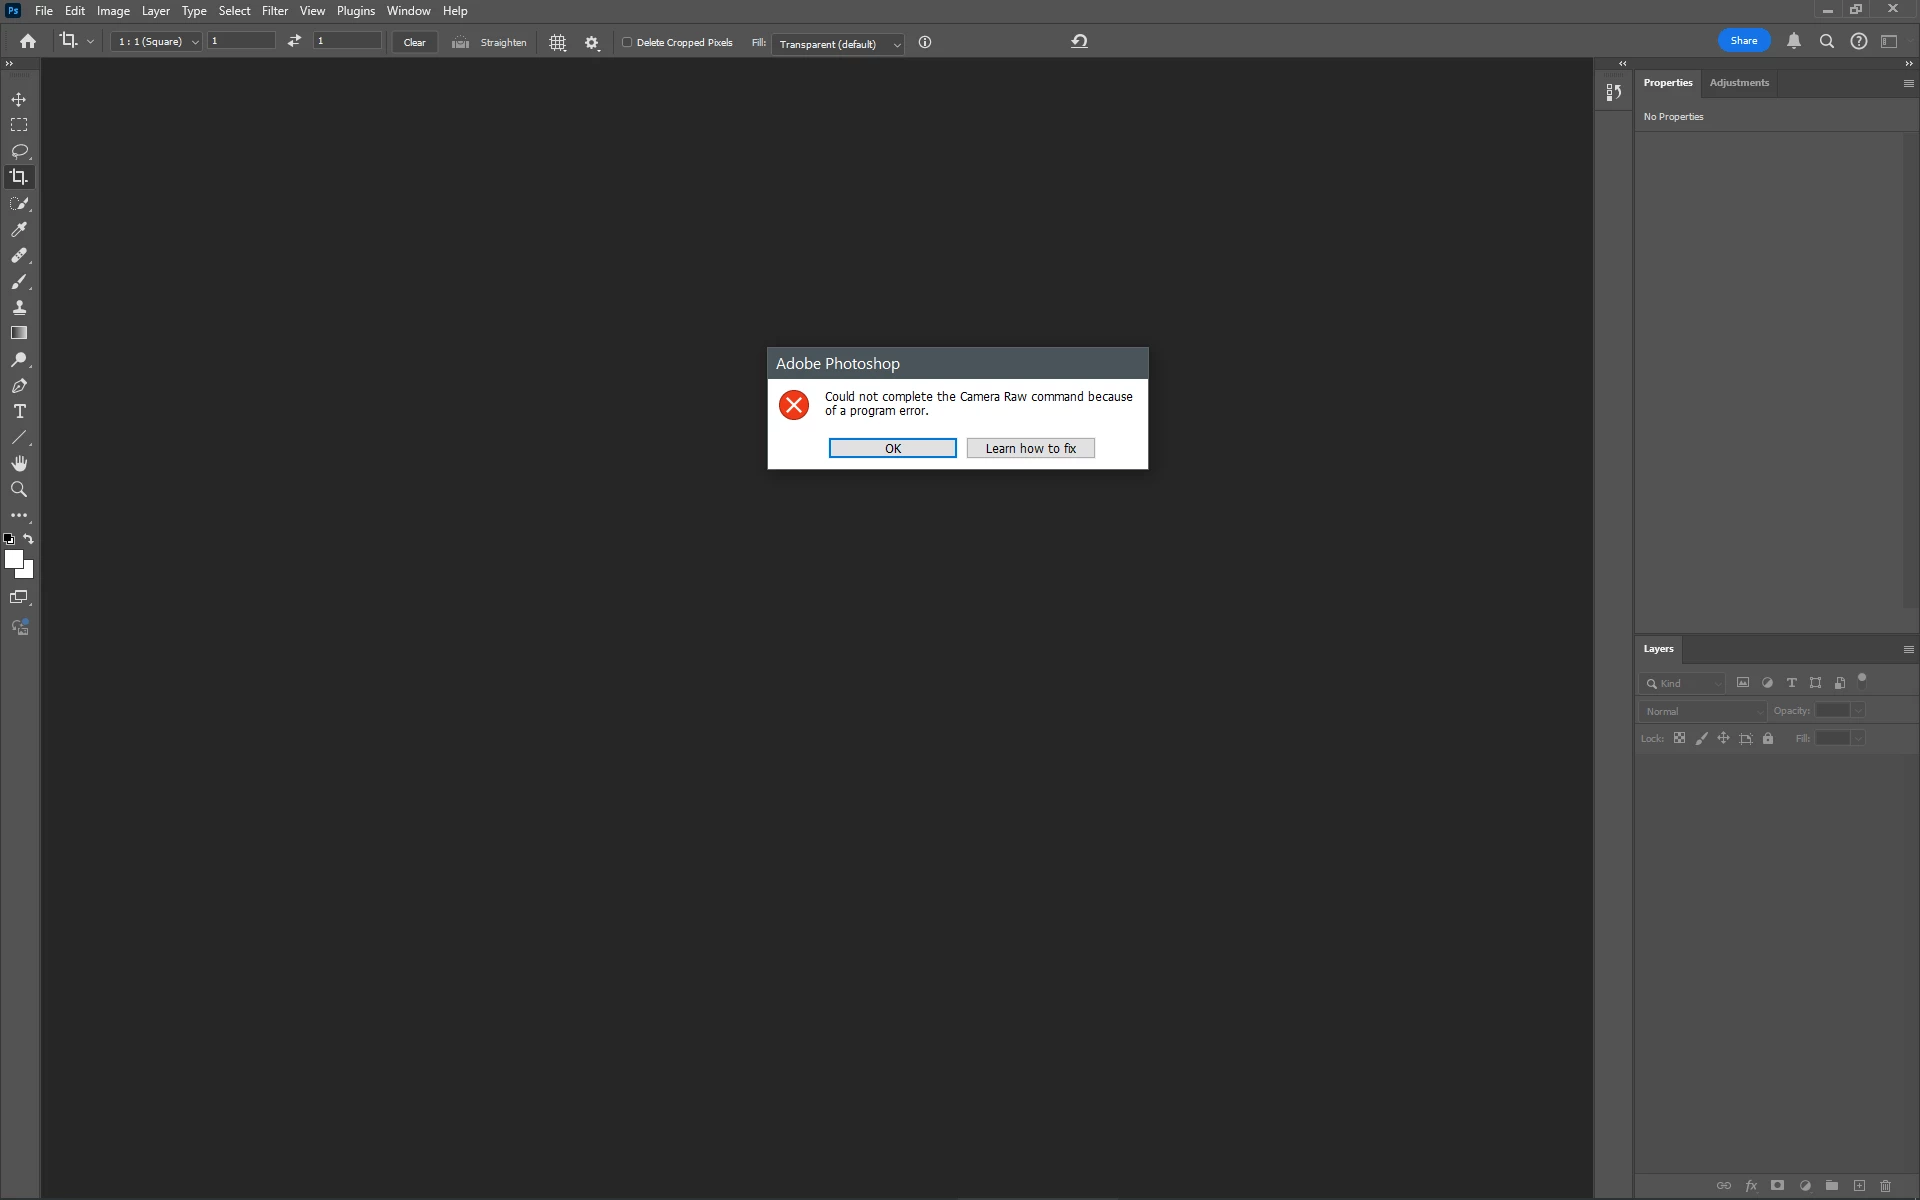1920x1200 pixels.
Task: Choose the Clone Stamp tool
Action: pos(19,307)
